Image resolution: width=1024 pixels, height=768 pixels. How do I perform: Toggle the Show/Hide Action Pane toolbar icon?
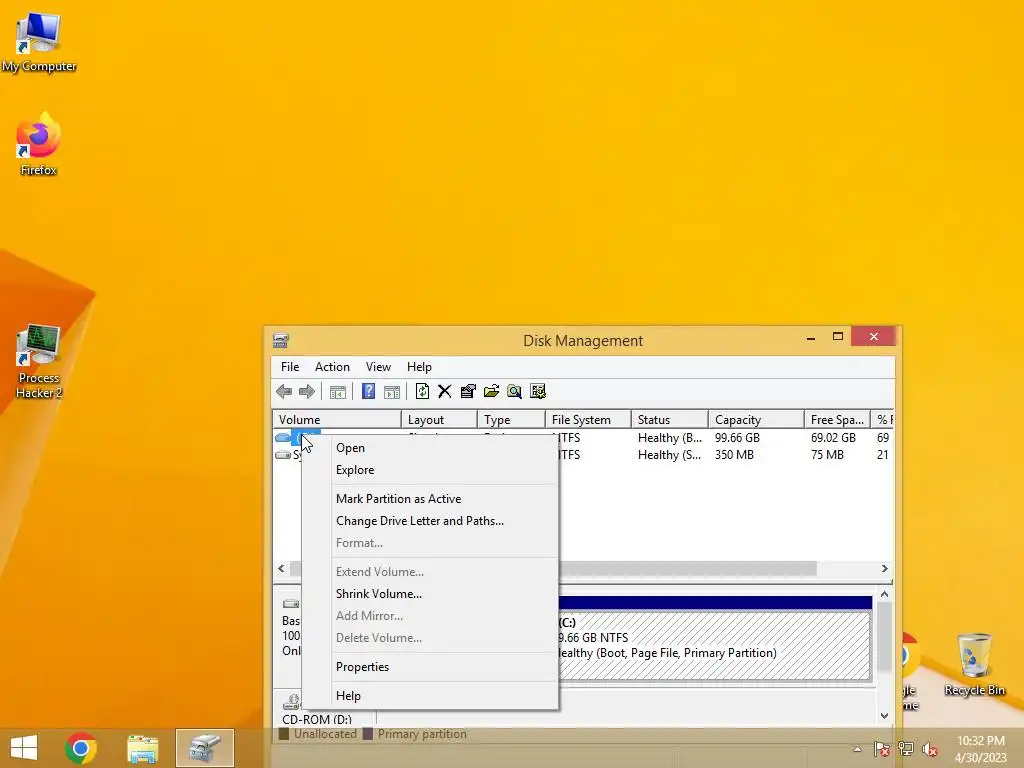click(392, 392)
